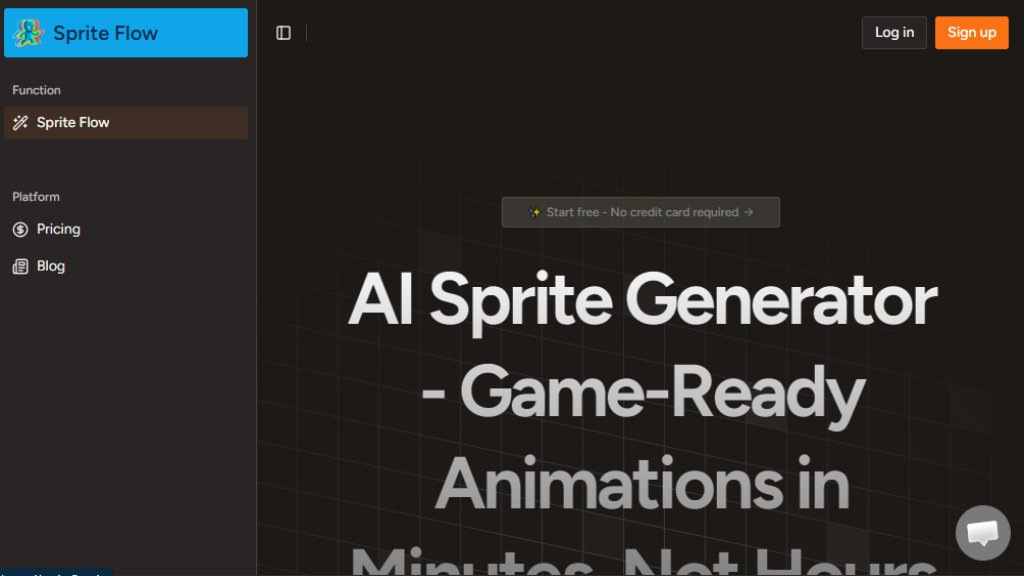Open the Sprite Flow brand header link
This screenshot has height=576, width=1024.
click(126, 33)
